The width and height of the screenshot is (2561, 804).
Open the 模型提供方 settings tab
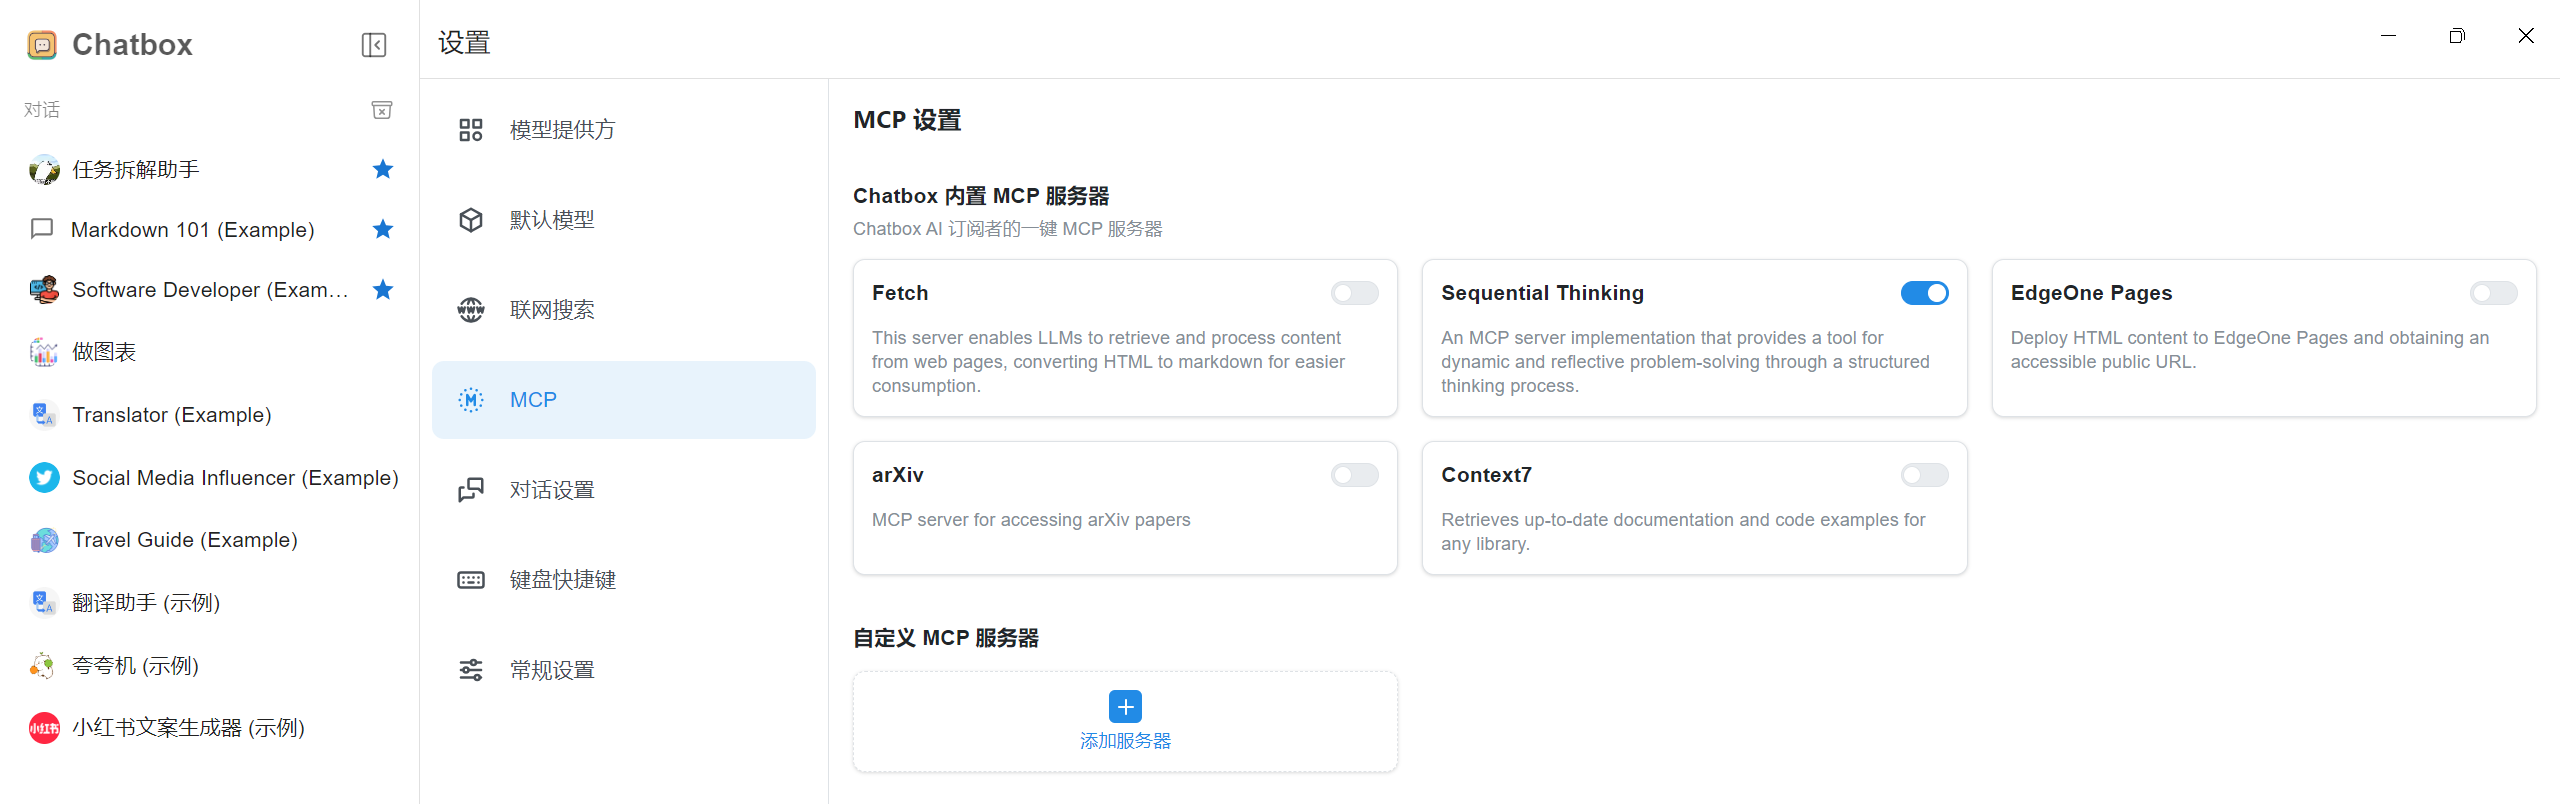tap(624, 130)
